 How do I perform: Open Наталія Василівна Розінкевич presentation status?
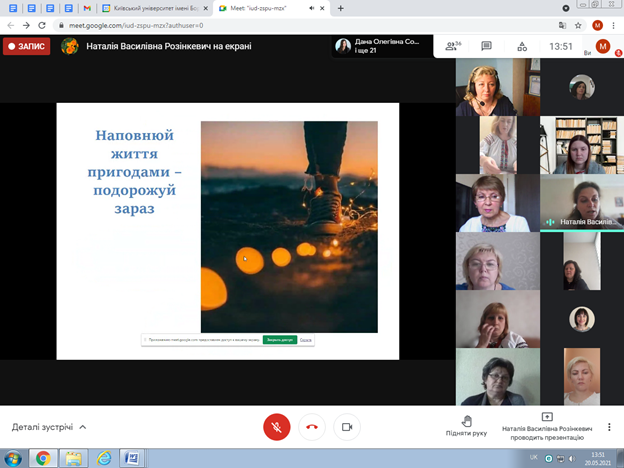click(547, 427)
